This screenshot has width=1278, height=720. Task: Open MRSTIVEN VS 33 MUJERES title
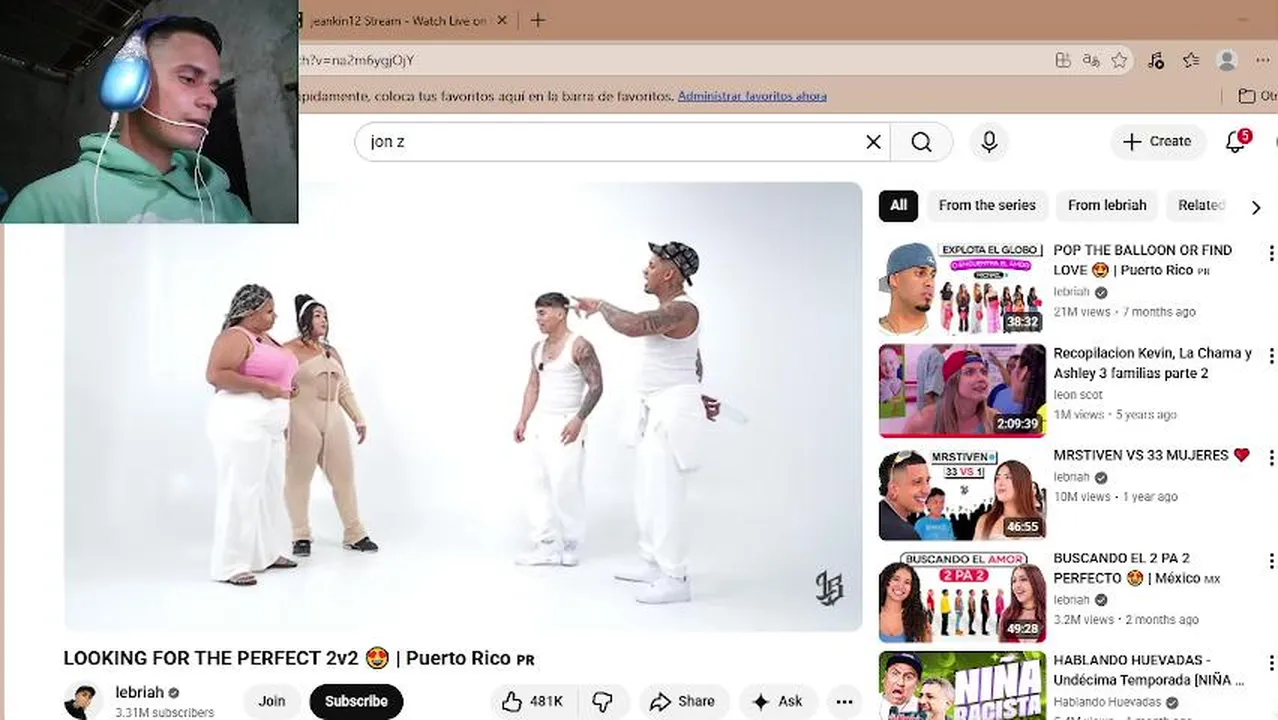[1151, 455]
